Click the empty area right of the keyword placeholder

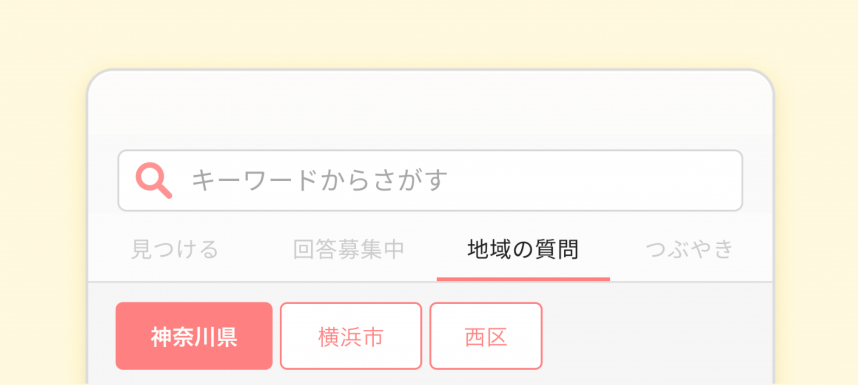[x=594, y=180]
